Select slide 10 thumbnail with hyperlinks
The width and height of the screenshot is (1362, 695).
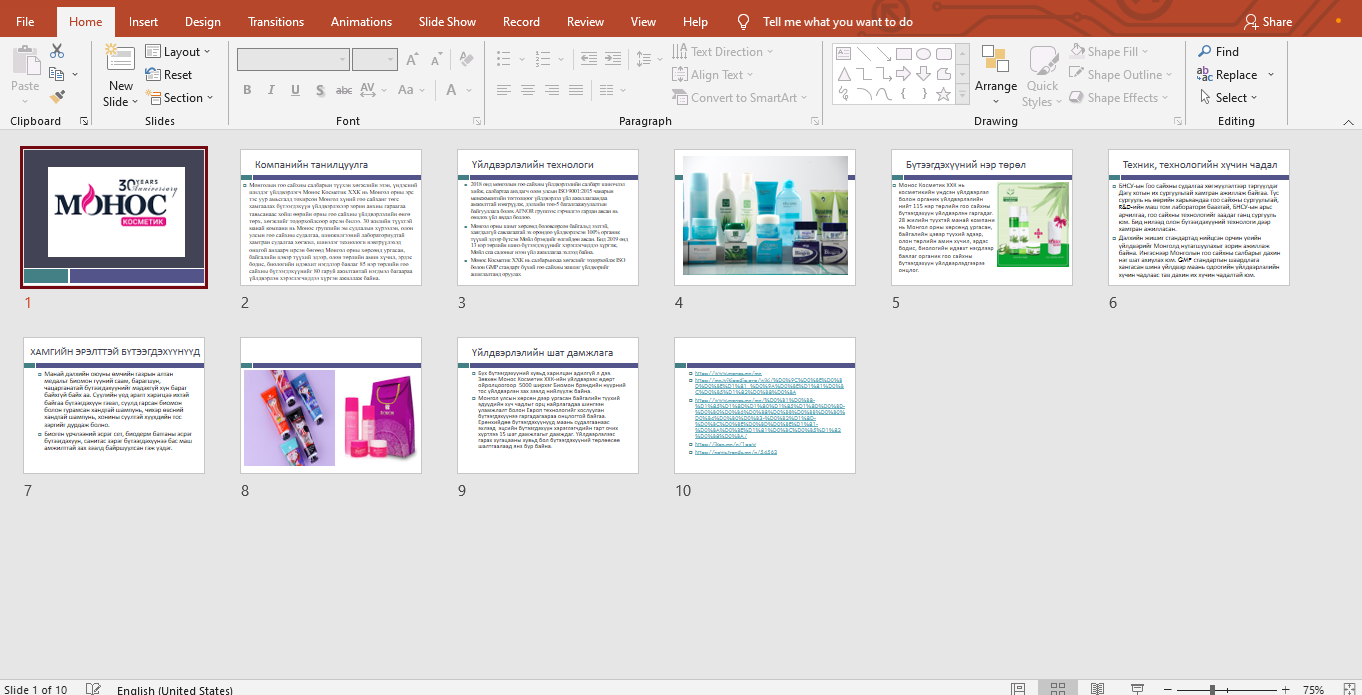coord(765,405)
